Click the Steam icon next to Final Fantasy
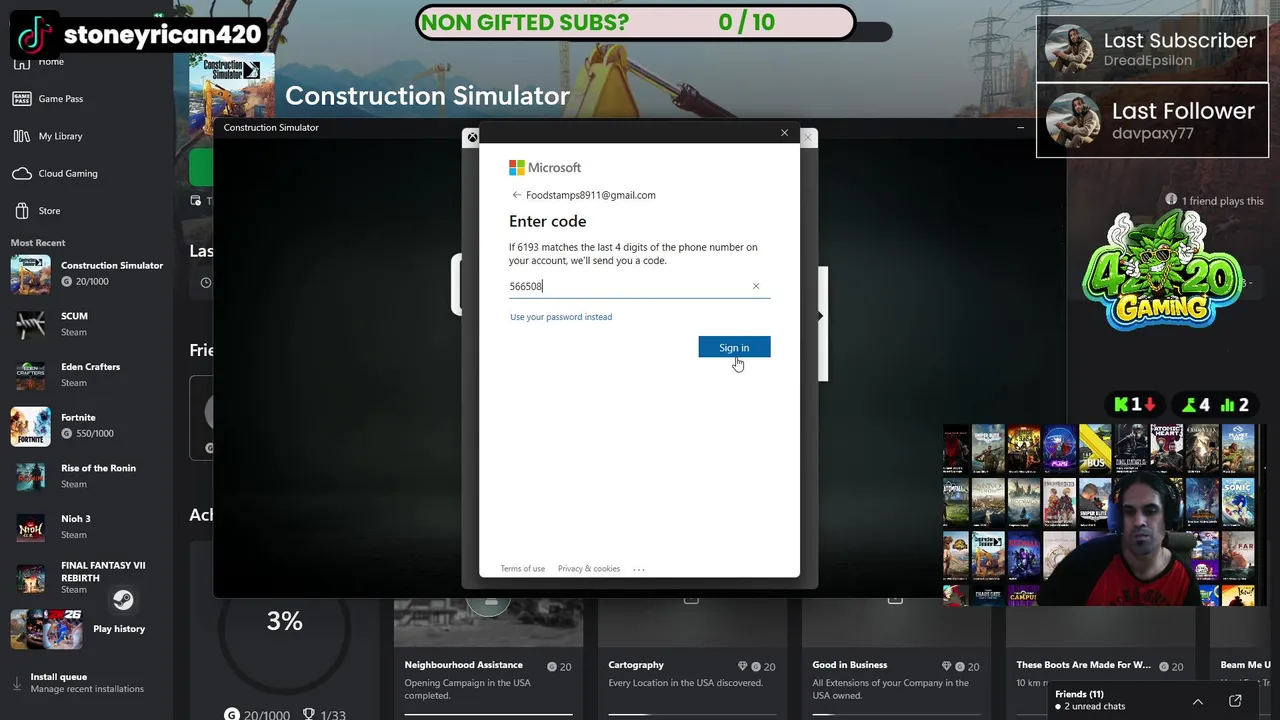The width and height of the screenshot is (1280, 720). (x=123, y=599)
